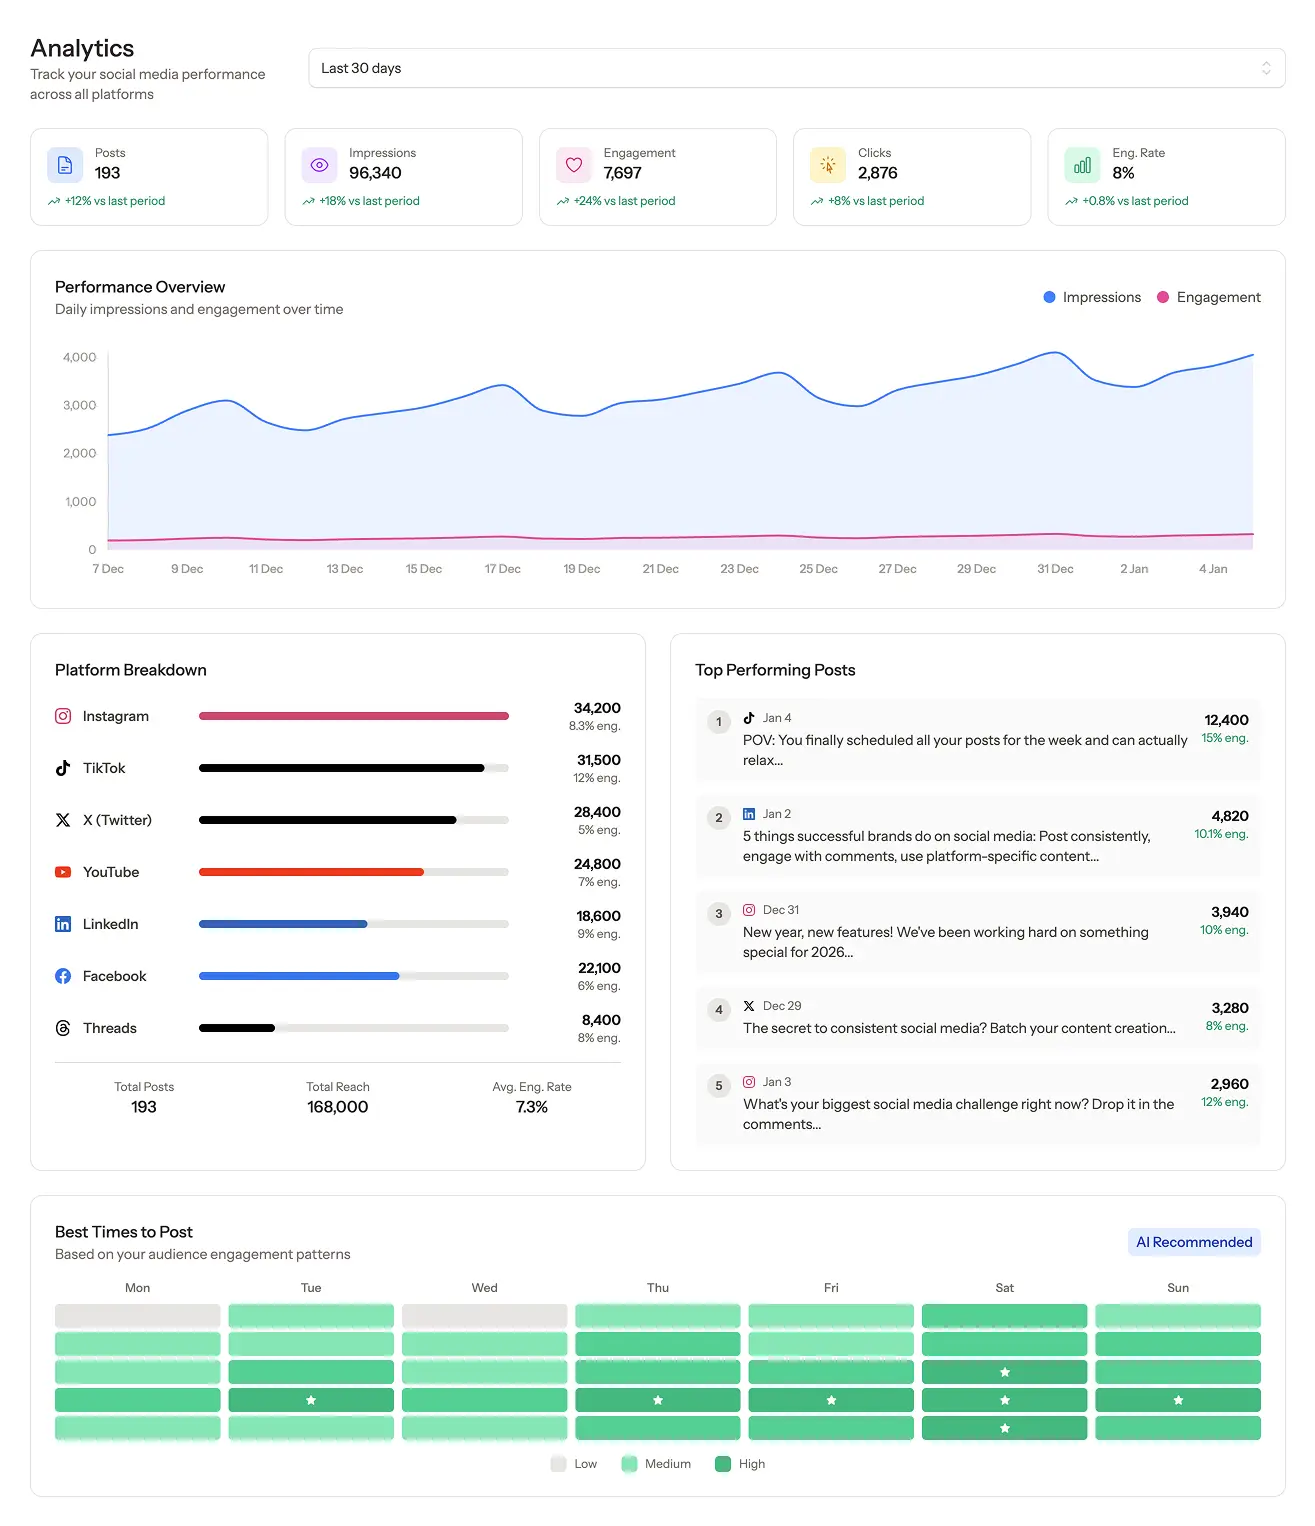The height and width of the screenshot is (1526, 1315).
Task: Click the Medium legend color swatch
Action: (629, 1463)
